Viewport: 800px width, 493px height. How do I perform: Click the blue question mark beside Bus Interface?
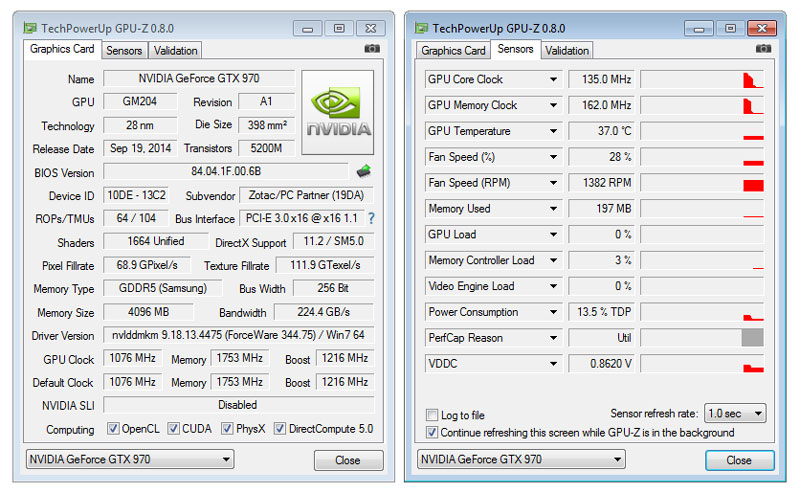click(x=371, y=218)
